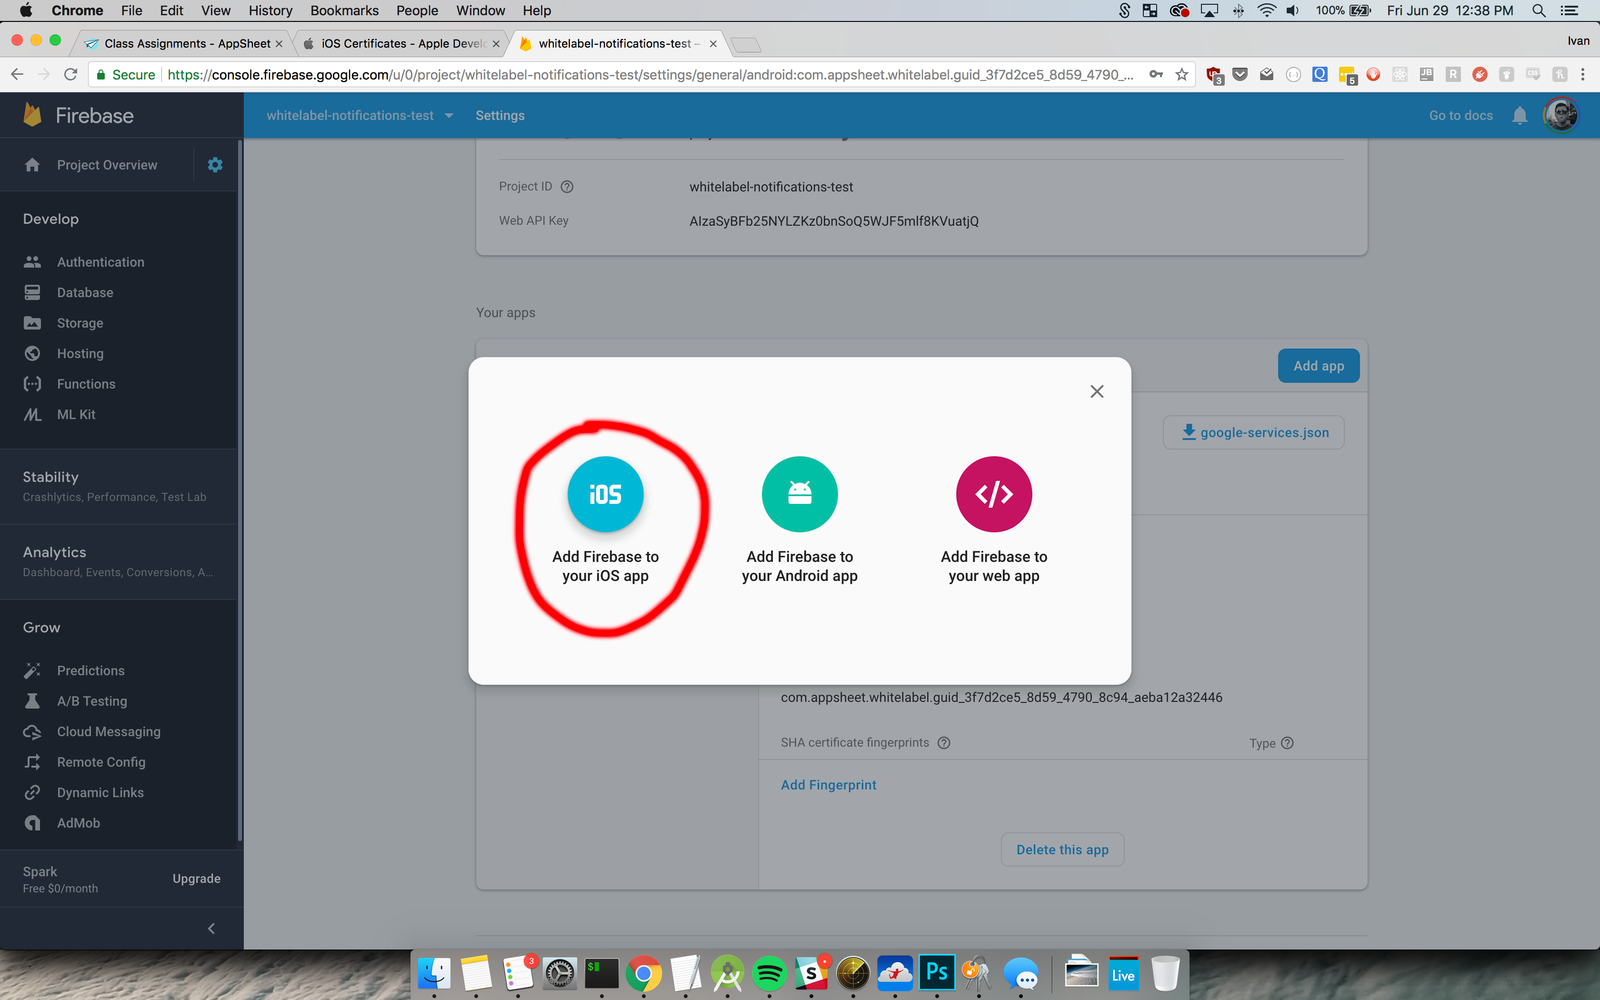The image size is (1600, 1000).
Task: Click Settings header label
Action: pos(500,115)
